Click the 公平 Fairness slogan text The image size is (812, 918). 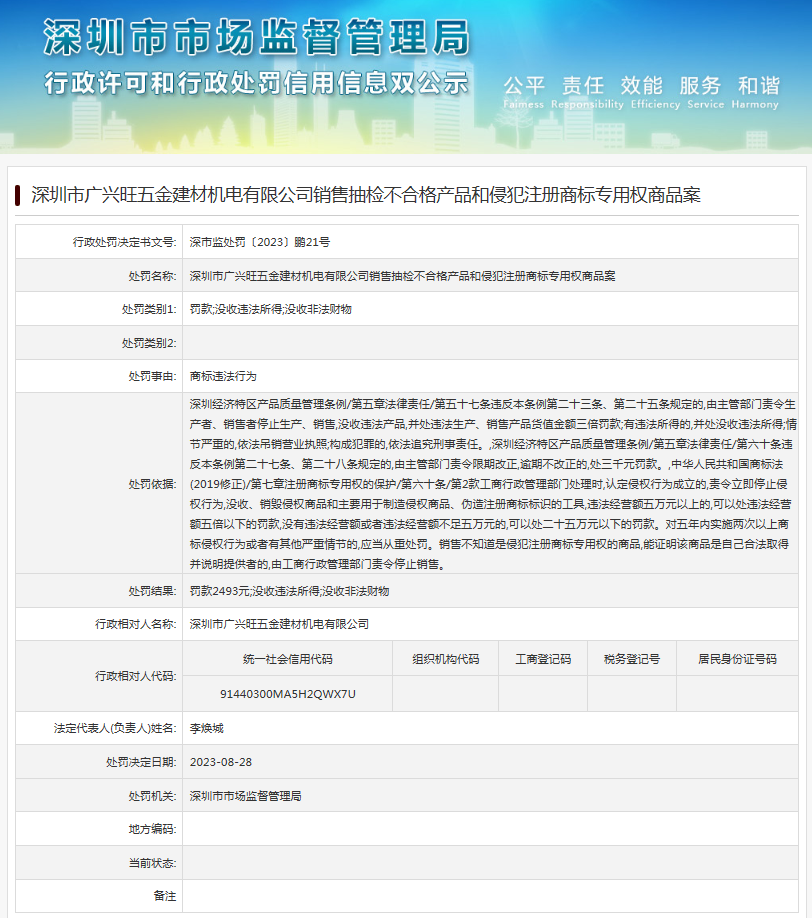523,92
